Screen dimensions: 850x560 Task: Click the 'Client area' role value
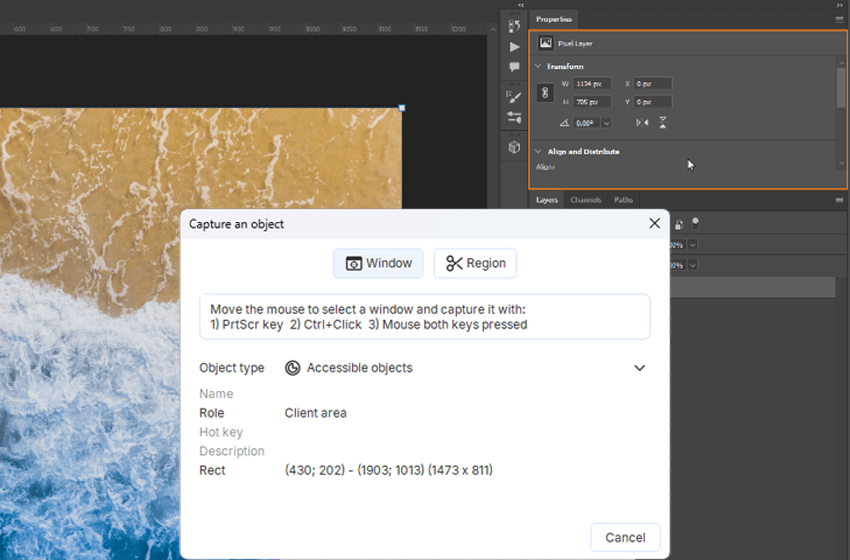pos(315,413)
